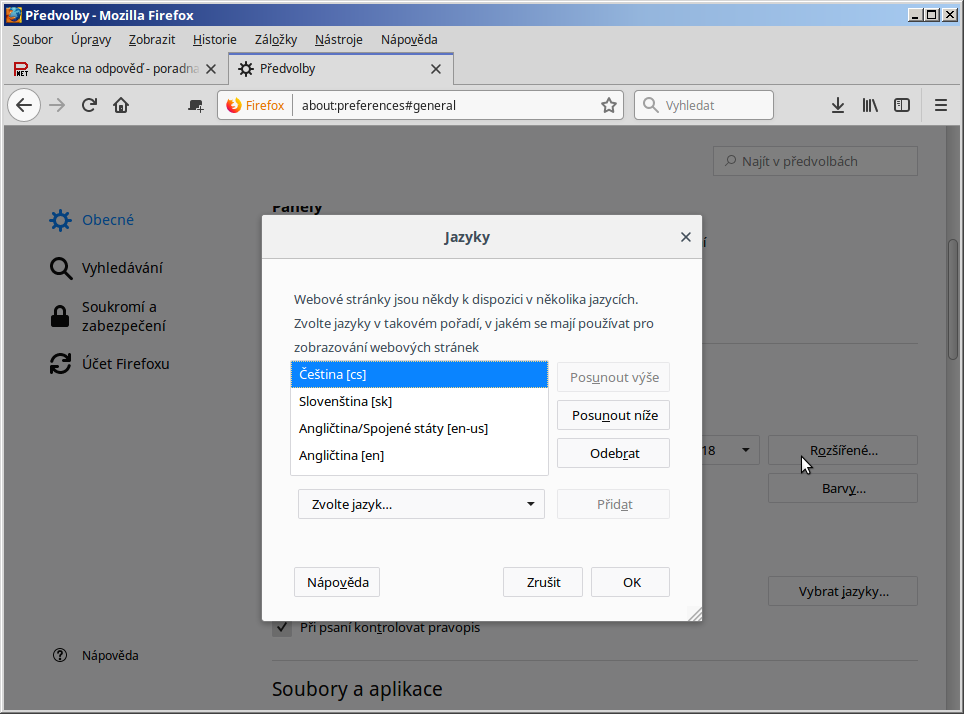Open the Vyhledávání category label
964x714 pixels.
point(122,268)
